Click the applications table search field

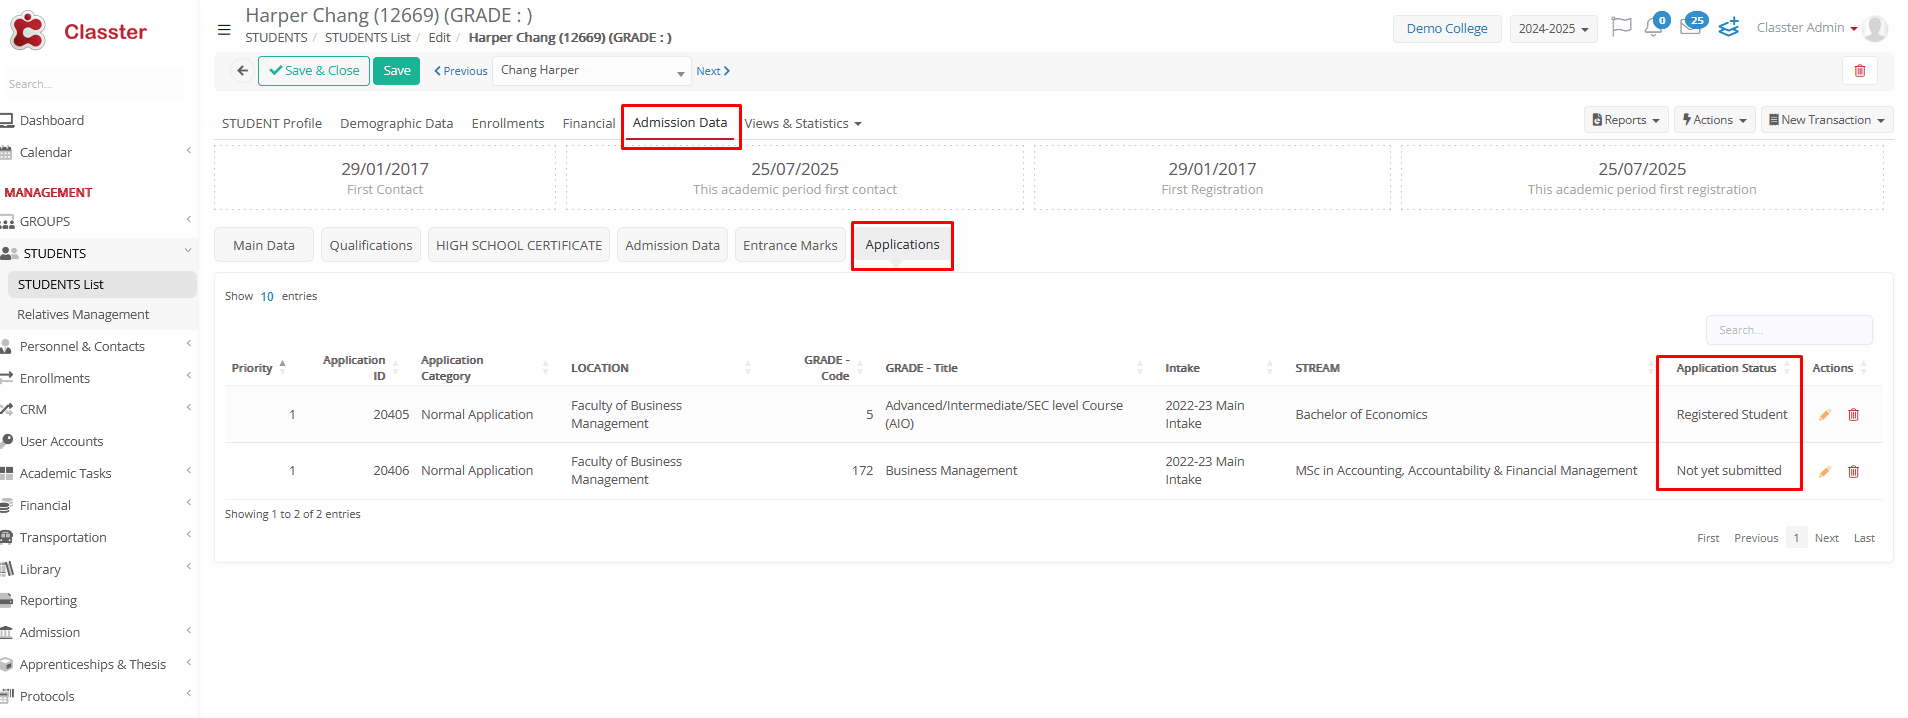click(1788, 330)
